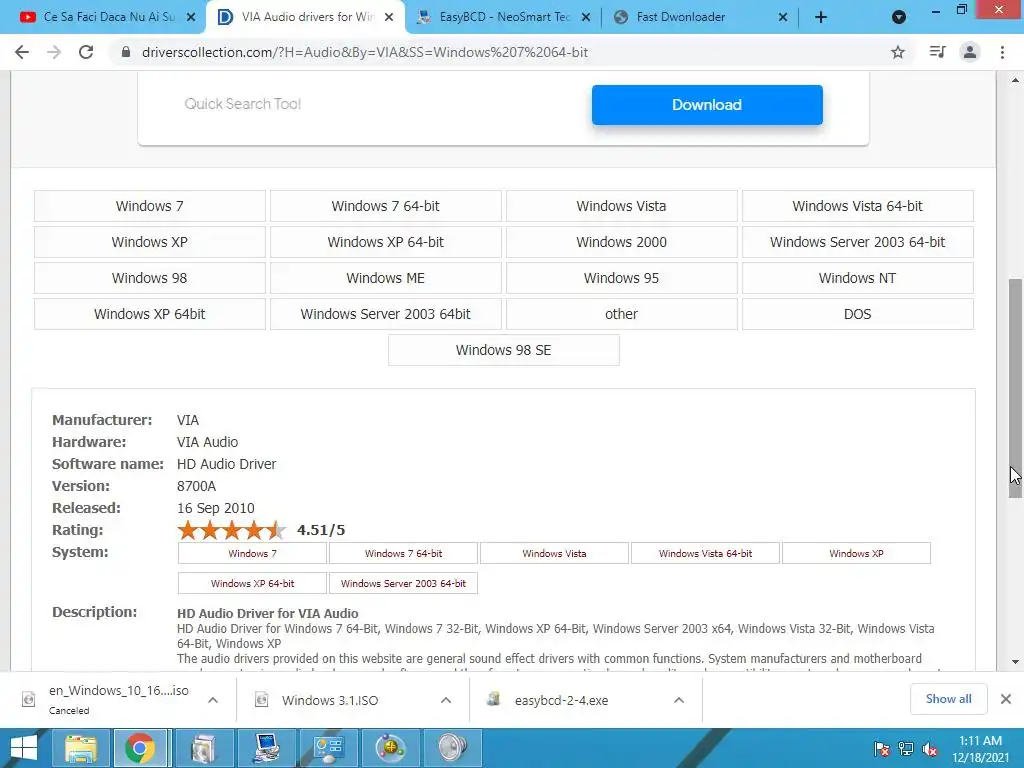Image resolution: width=1024 pixels, height=768 pixels.
Task: Close the Fast Dwonloader tab
Action: [x=783, y=18]
